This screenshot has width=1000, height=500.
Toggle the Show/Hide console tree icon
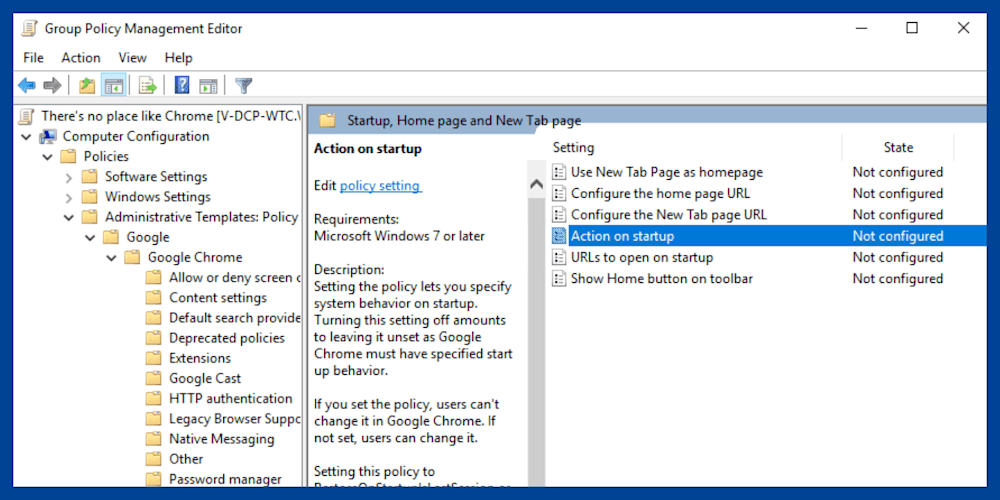click(x=114, y=85)
